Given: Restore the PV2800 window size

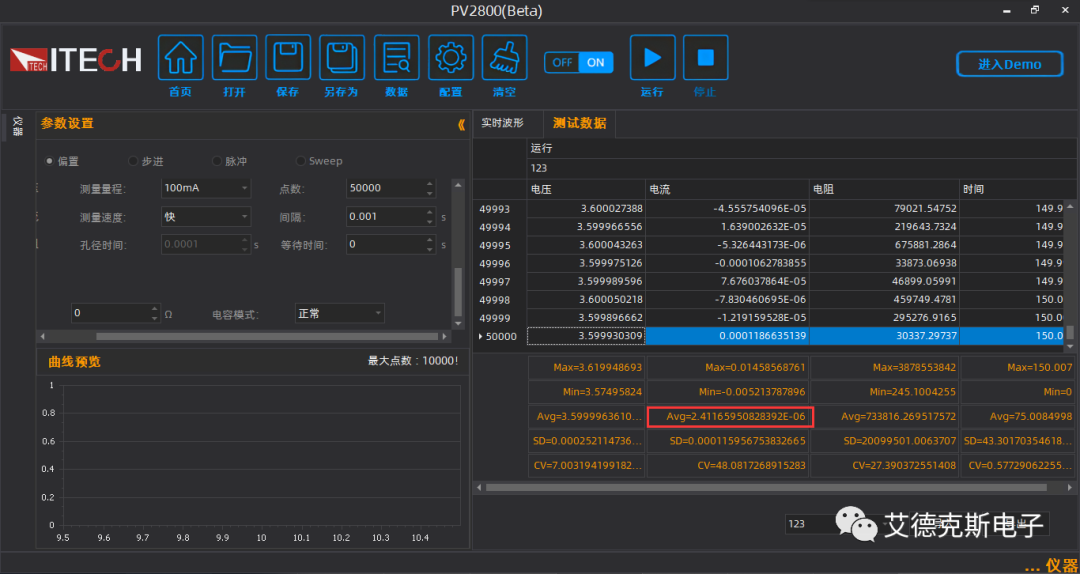Looking at the screenshot, I should click(x=1035, y=10).
